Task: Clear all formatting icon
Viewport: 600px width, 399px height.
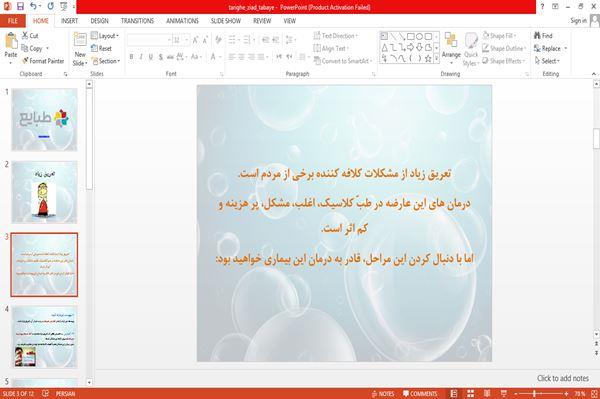Action: pyautogui.click(x=218, y=40)
